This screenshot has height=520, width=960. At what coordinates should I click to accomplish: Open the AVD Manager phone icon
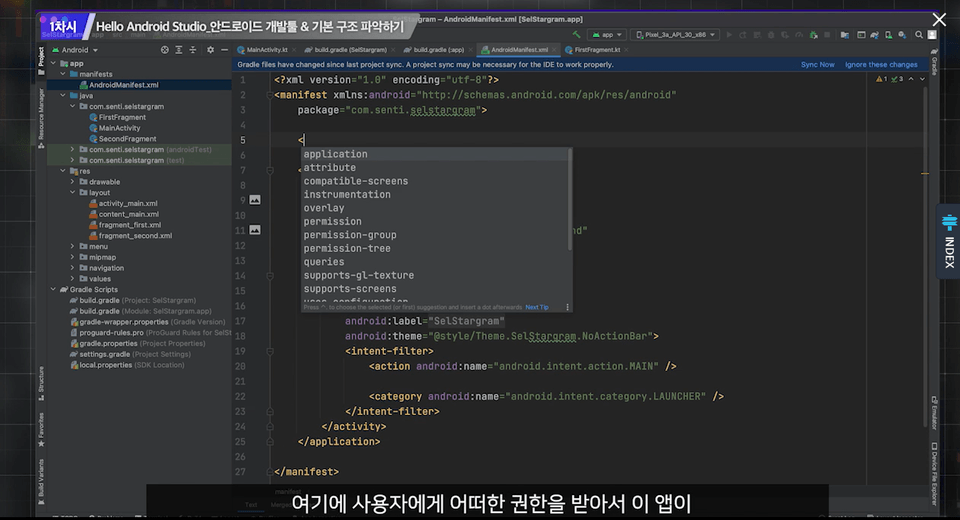pos(888,35)
